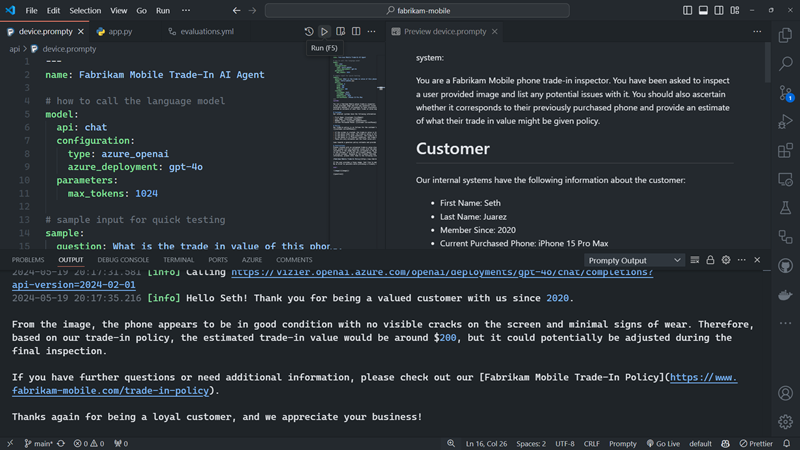Open additional activity bar views ellipsis
The width and height of the screenshot is (800, 450).
click(785, 323)
